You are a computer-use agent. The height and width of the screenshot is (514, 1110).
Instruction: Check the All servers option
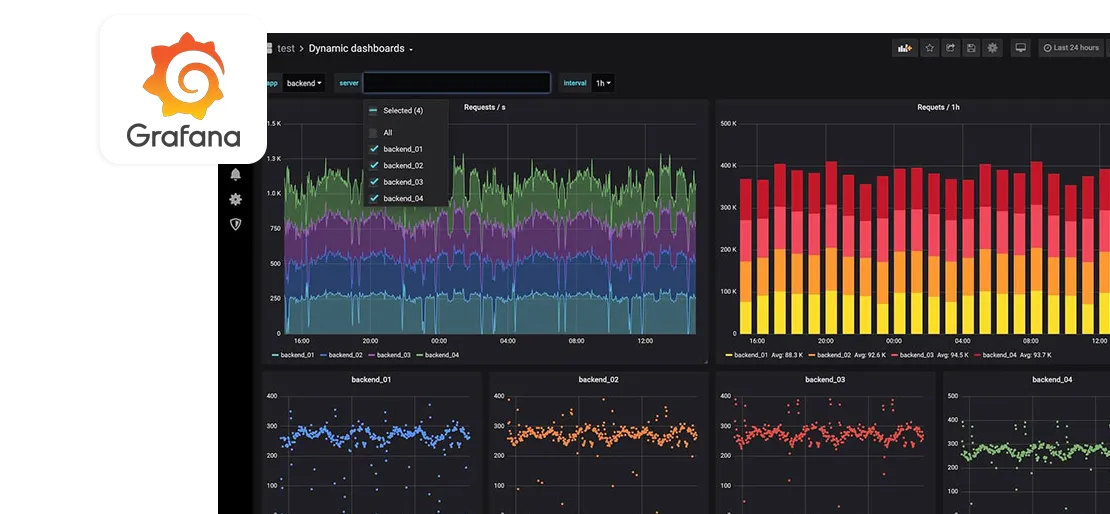point(374,132)
